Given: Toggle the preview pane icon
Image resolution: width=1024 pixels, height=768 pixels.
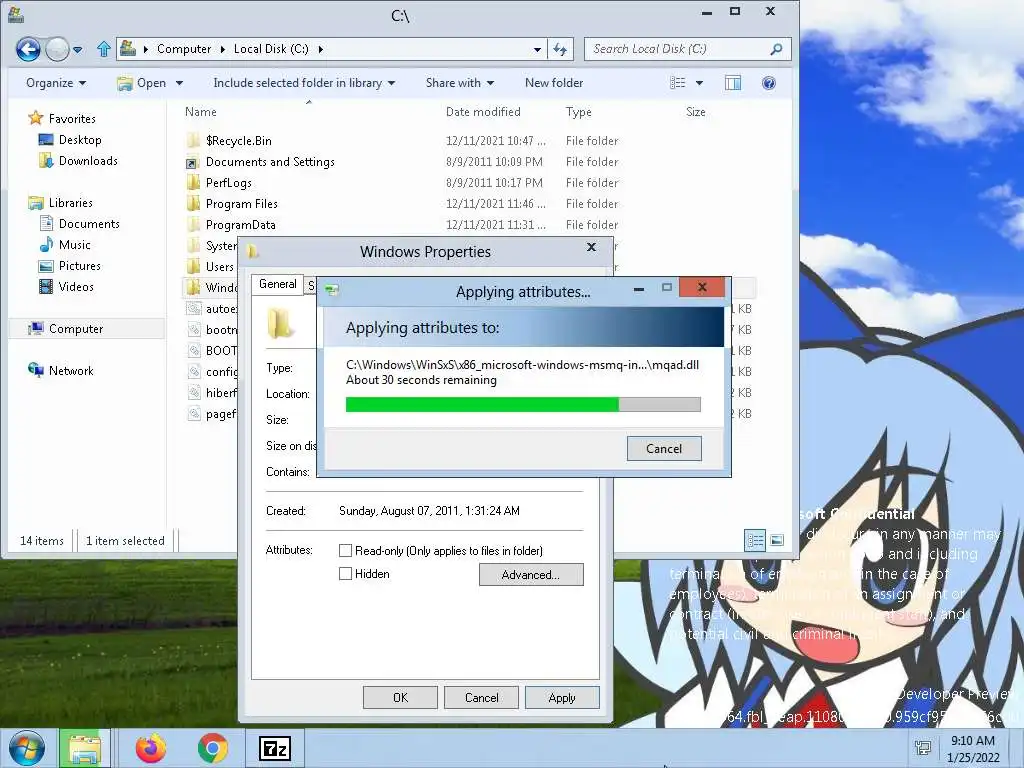Looking at the screenshot, I should pos(733,83).
